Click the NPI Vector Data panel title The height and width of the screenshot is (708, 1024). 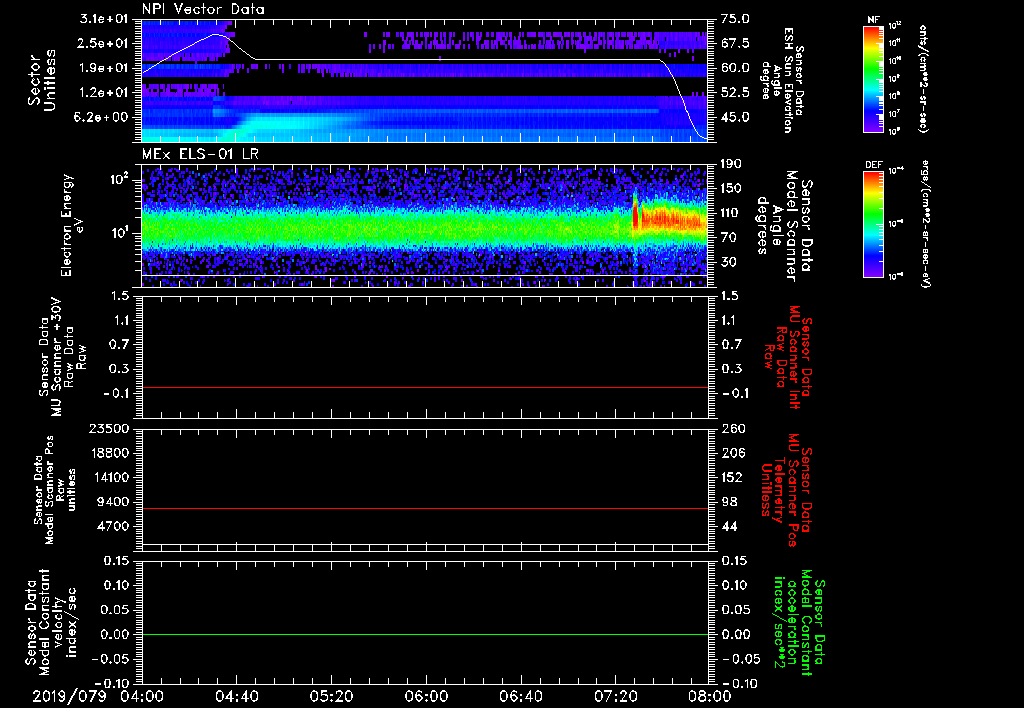203,9
